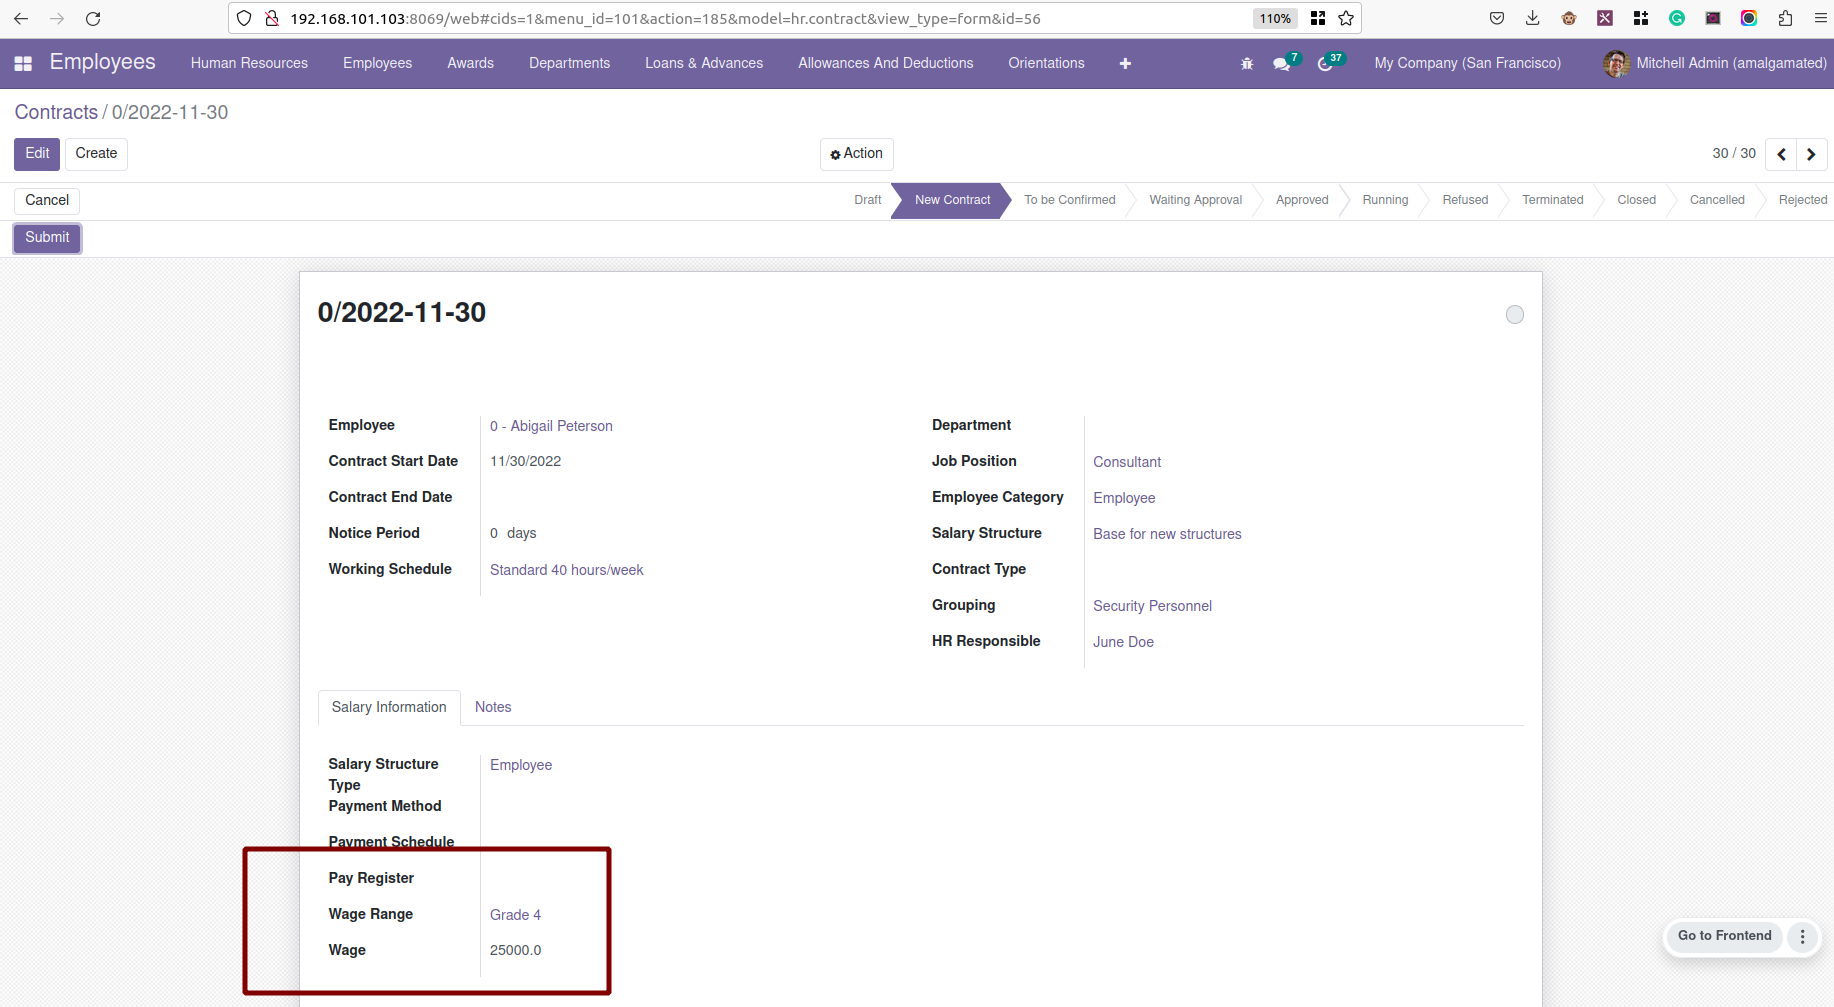Open the Departments menu
The height and width of the screenshot is (1007, 1834).
coord(569,63)
